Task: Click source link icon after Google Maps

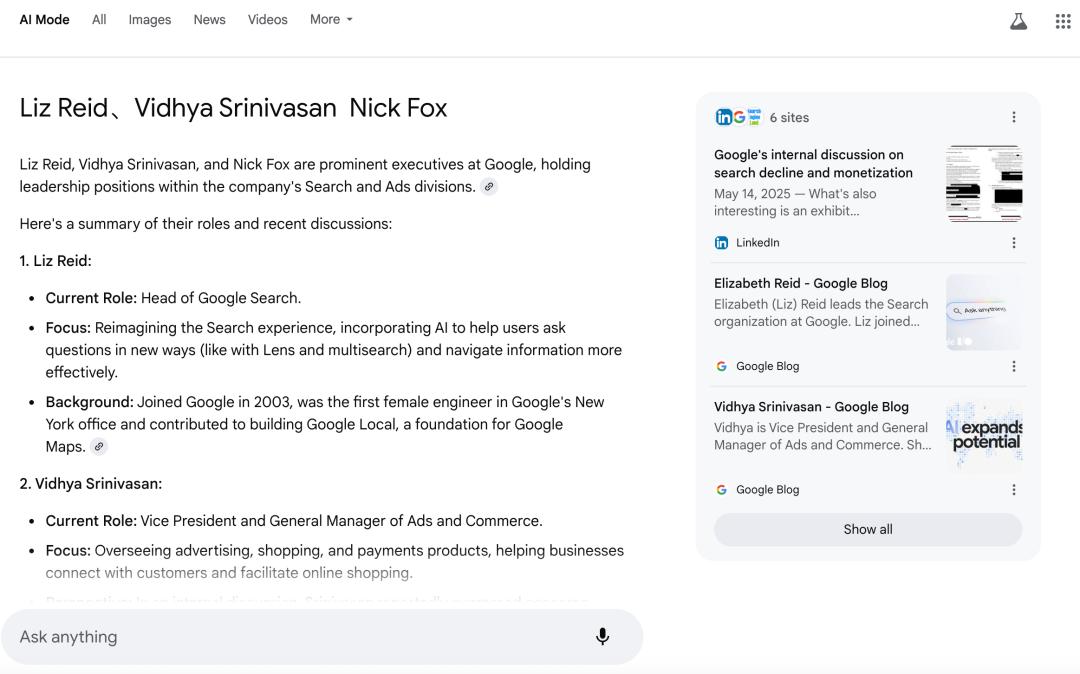Action: (99, 447)
